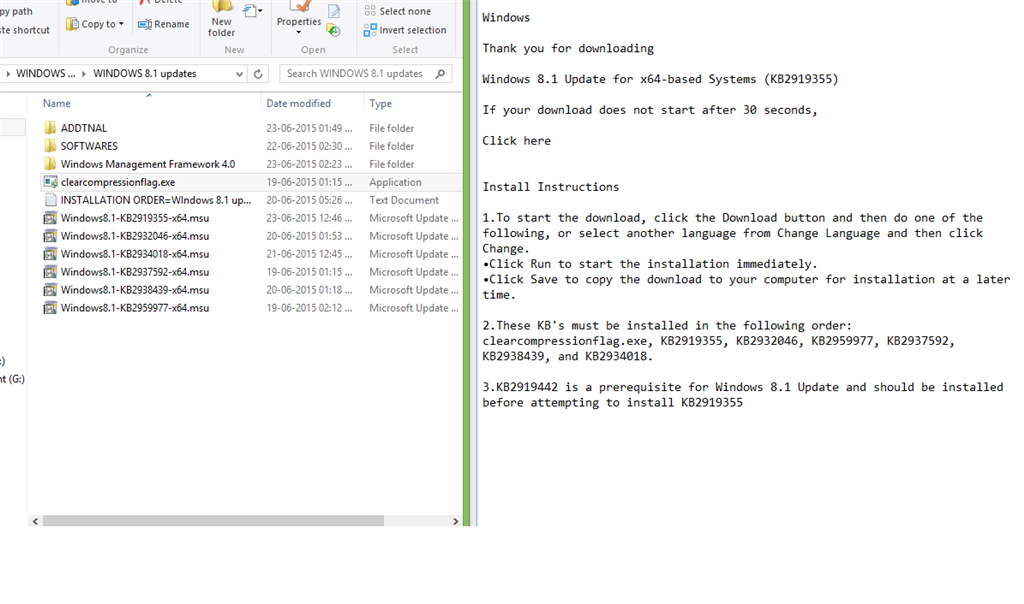Click the WINDOWS ... breadcrumb segment
Viewport: 1024px width, 604px height.
45,74
